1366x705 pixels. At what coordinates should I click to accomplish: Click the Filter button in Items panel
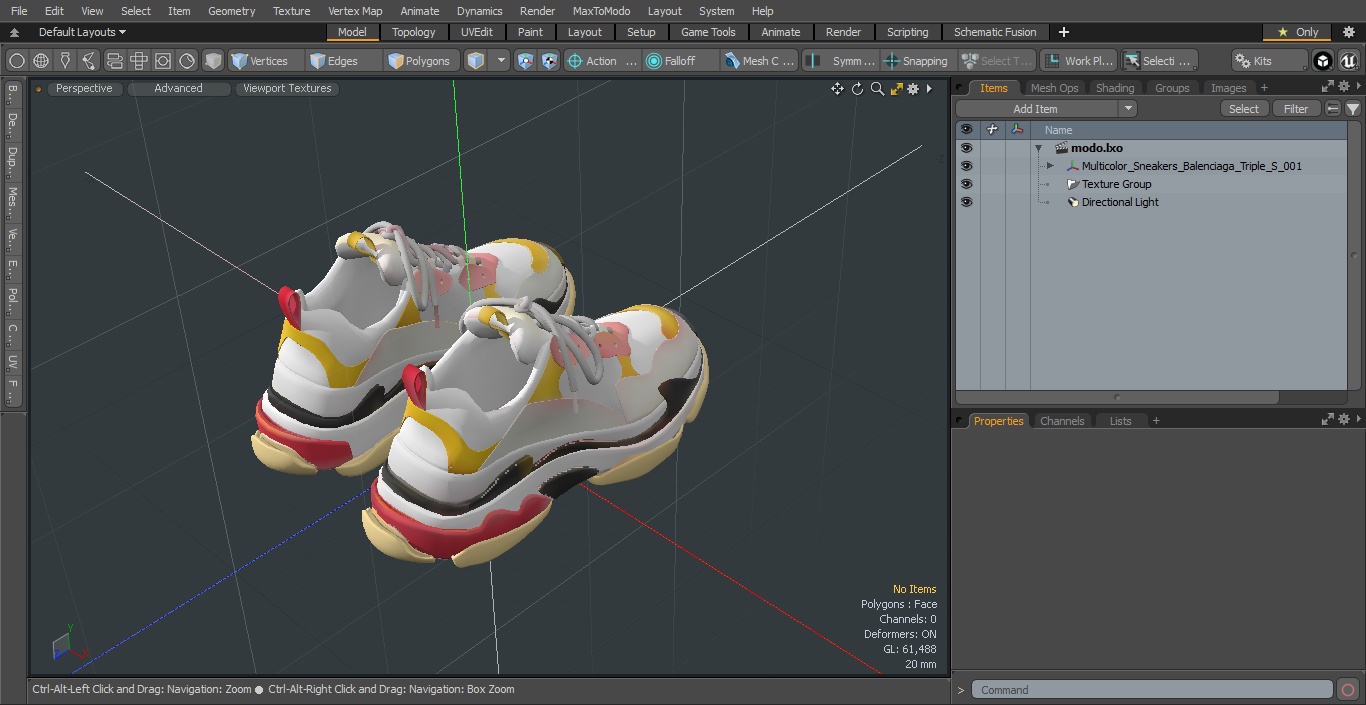[1296, 109]
